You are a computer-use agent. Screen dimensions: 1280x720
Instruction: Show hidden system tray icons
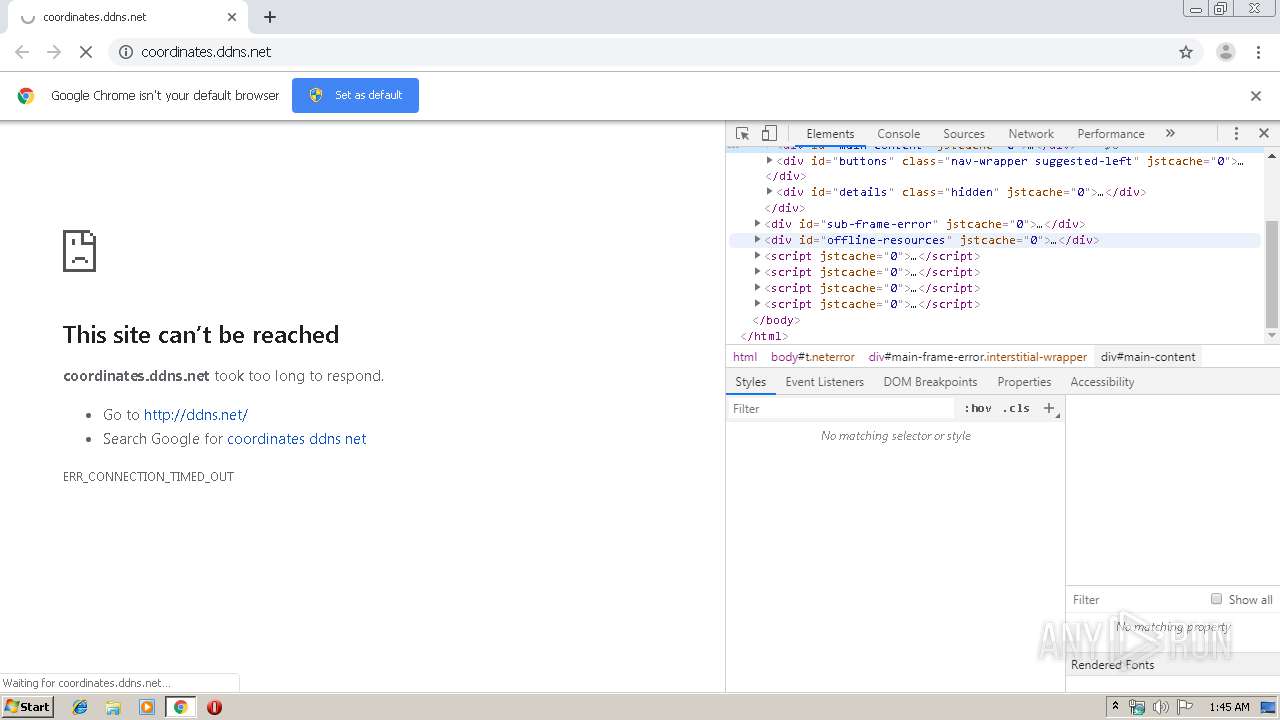coord(1115,707)
